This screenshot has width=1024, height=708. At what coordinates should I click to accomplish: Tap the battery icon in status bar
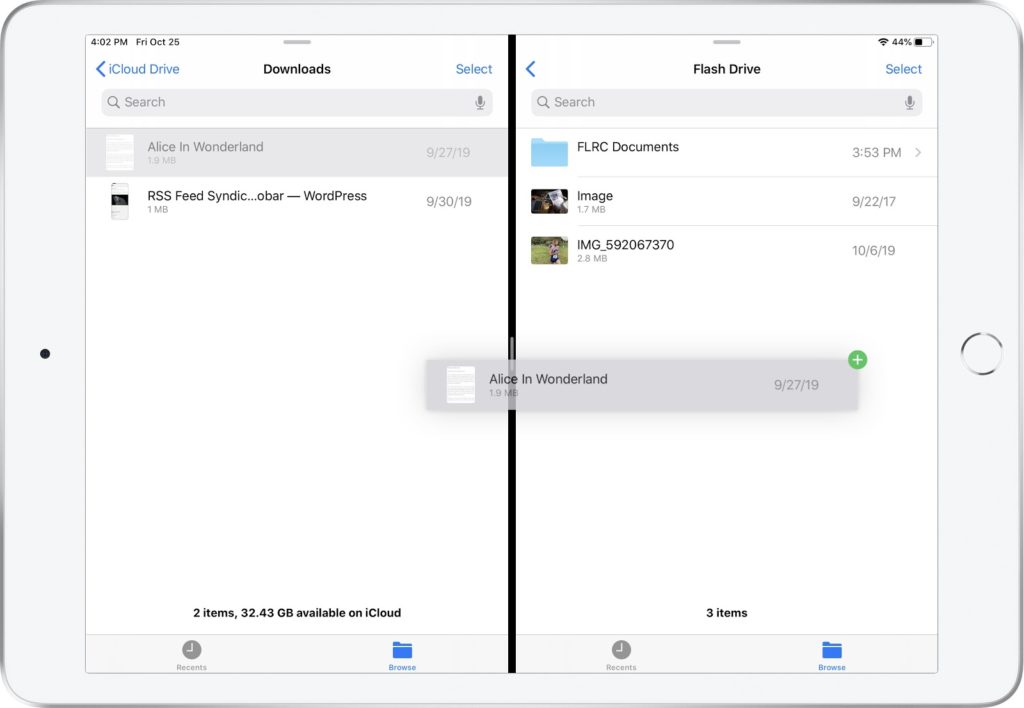[x=923, y=42]
